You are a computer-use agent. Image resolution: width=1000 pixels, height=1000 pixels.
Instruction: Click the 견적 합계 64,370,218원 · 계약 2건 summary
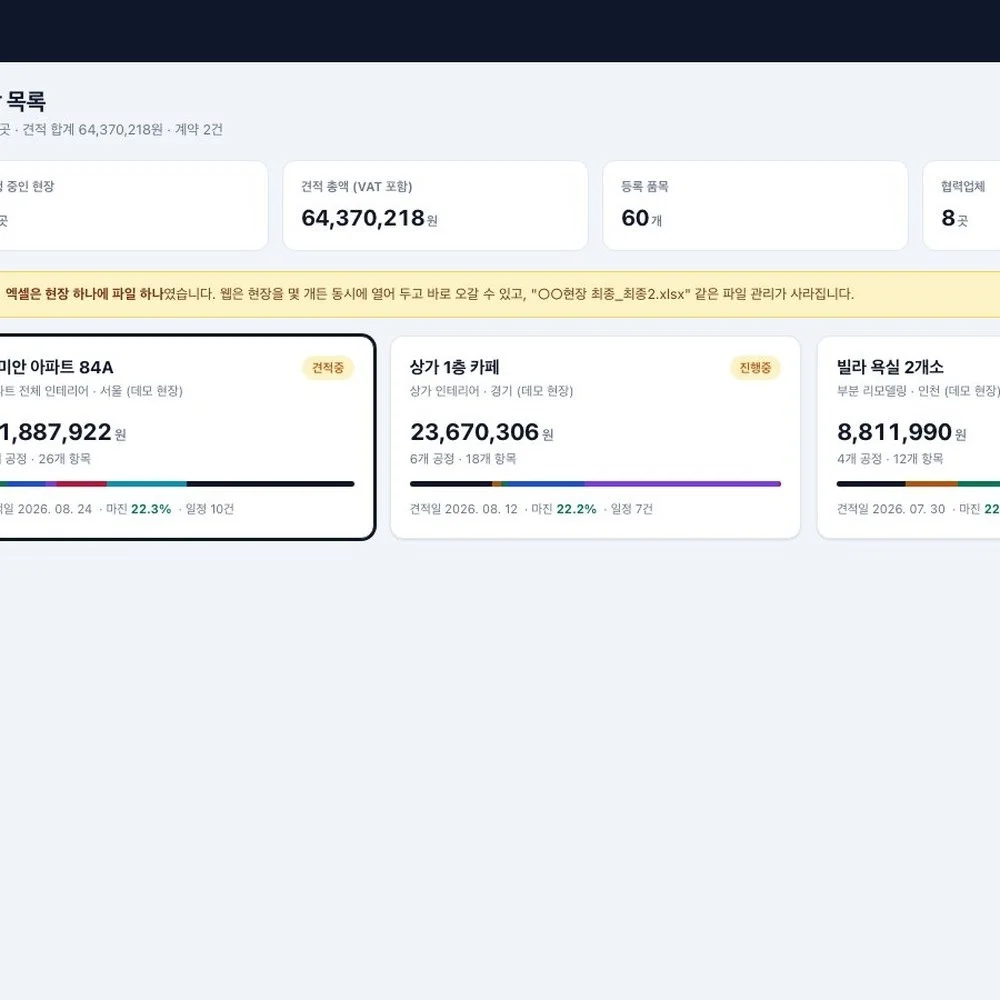pyautogui.click(x=122, y=130)
